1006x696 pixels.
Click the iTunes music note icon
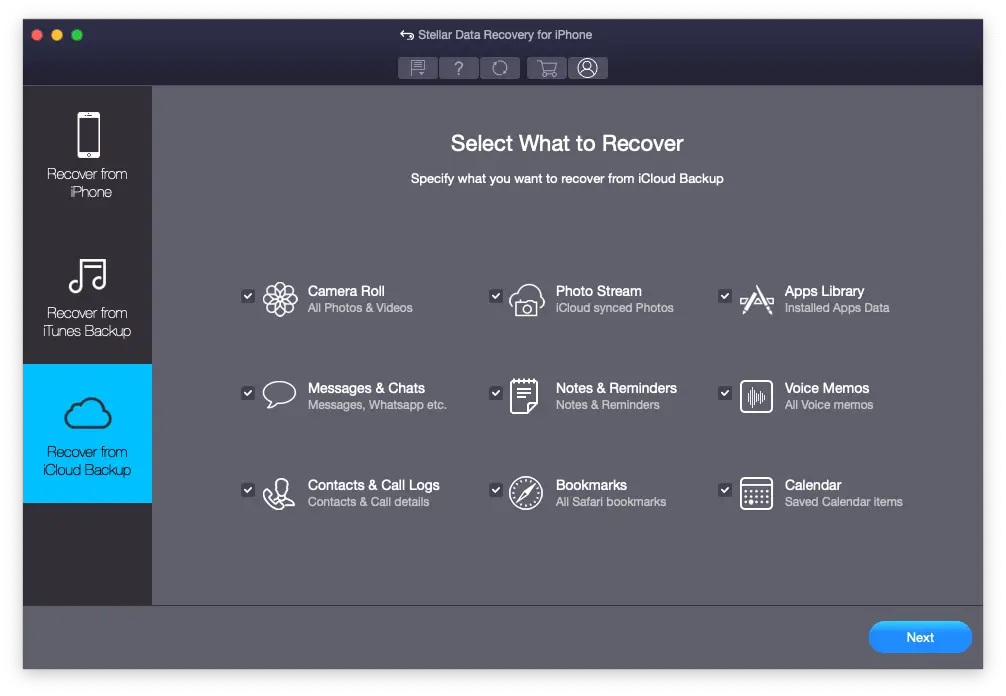coord(88,276)
